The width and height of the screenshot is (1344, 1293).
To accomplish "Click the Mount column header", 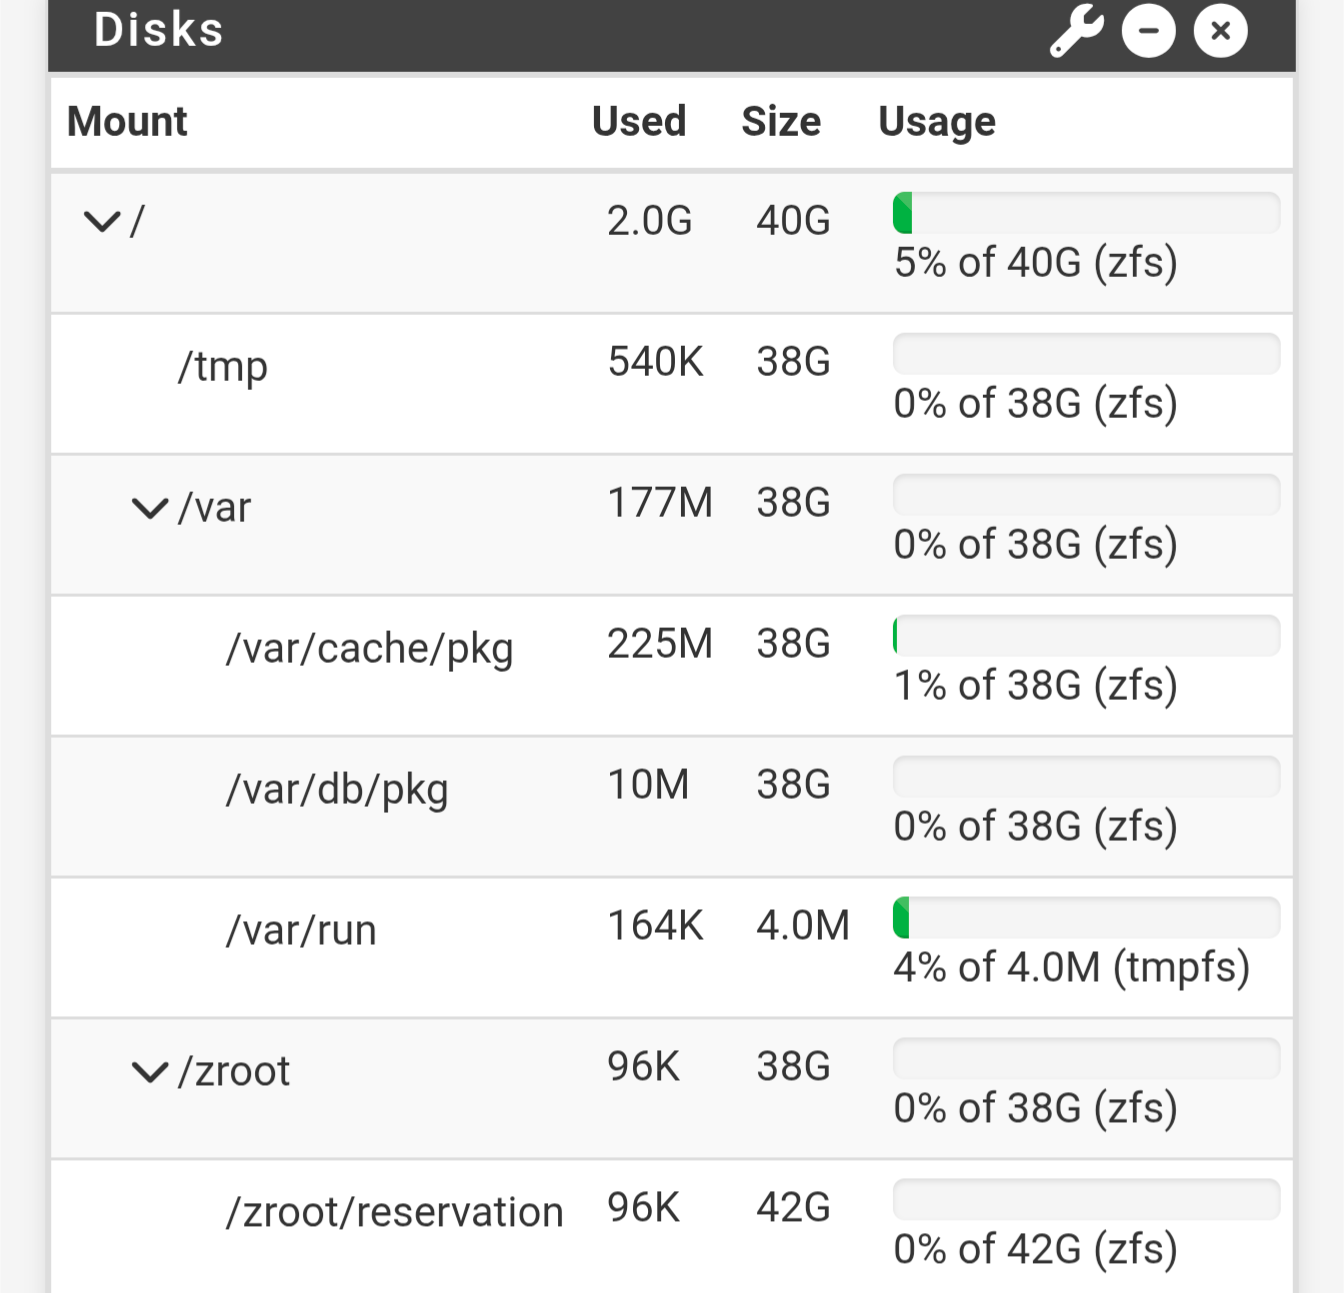I will [127, 121].
